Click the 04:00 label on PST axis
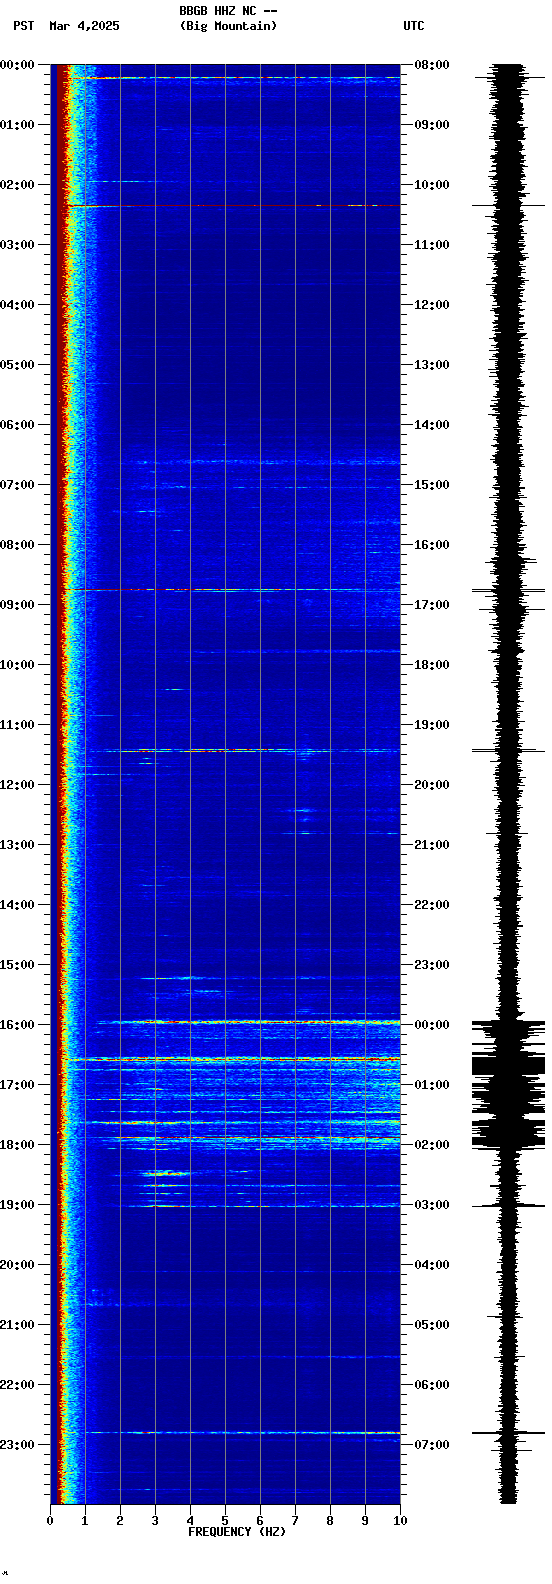 (x=18, y=305)
